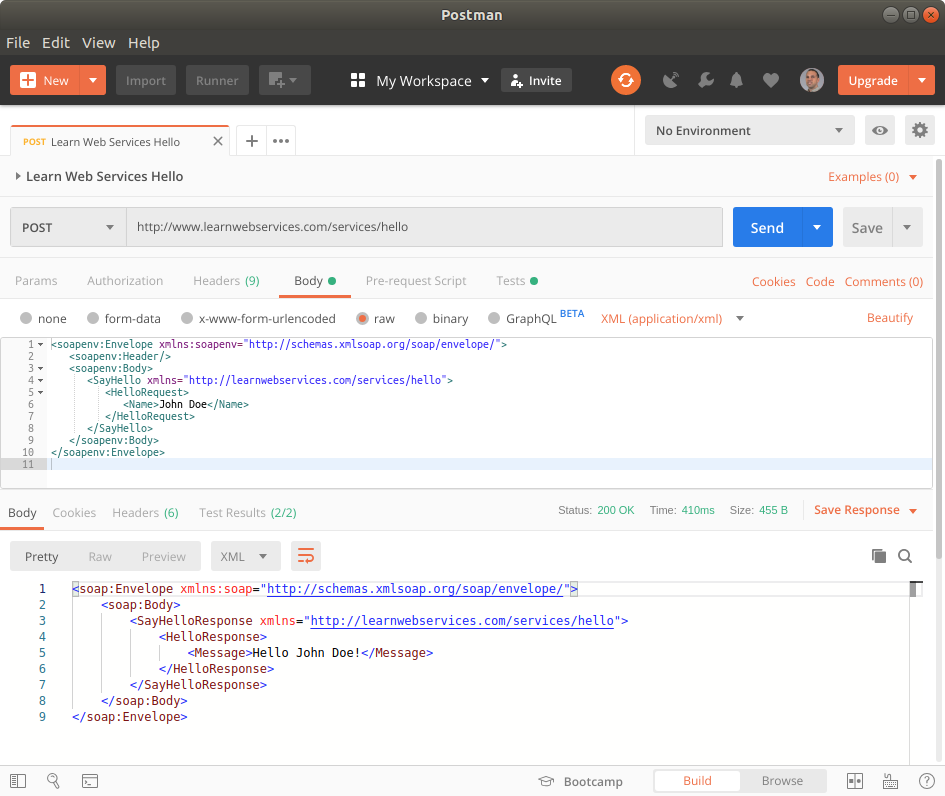Image resolution: width=945 pixels, height=796 pixels.
Task: Click the Import button
Action: click(146, 80)
